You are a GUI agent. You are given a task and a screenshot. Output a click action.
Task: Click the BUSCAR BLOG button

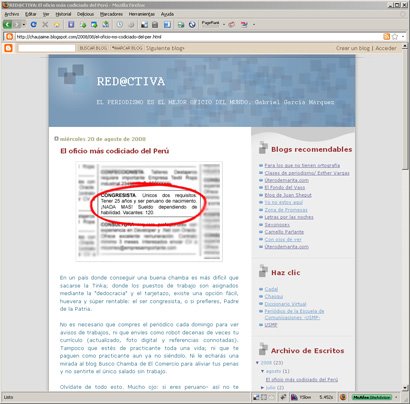[93, 48]
